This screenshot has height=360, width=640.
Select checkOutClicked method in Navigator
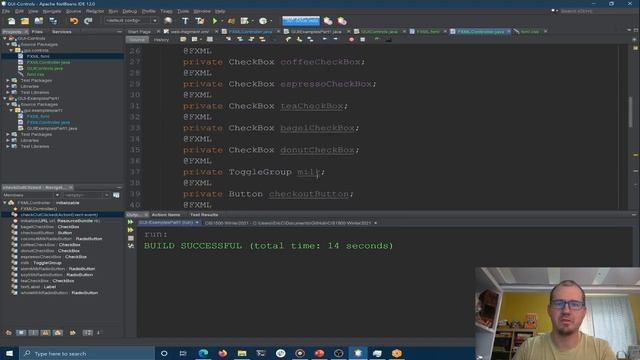pyautogui.click(x=59, y=215)
